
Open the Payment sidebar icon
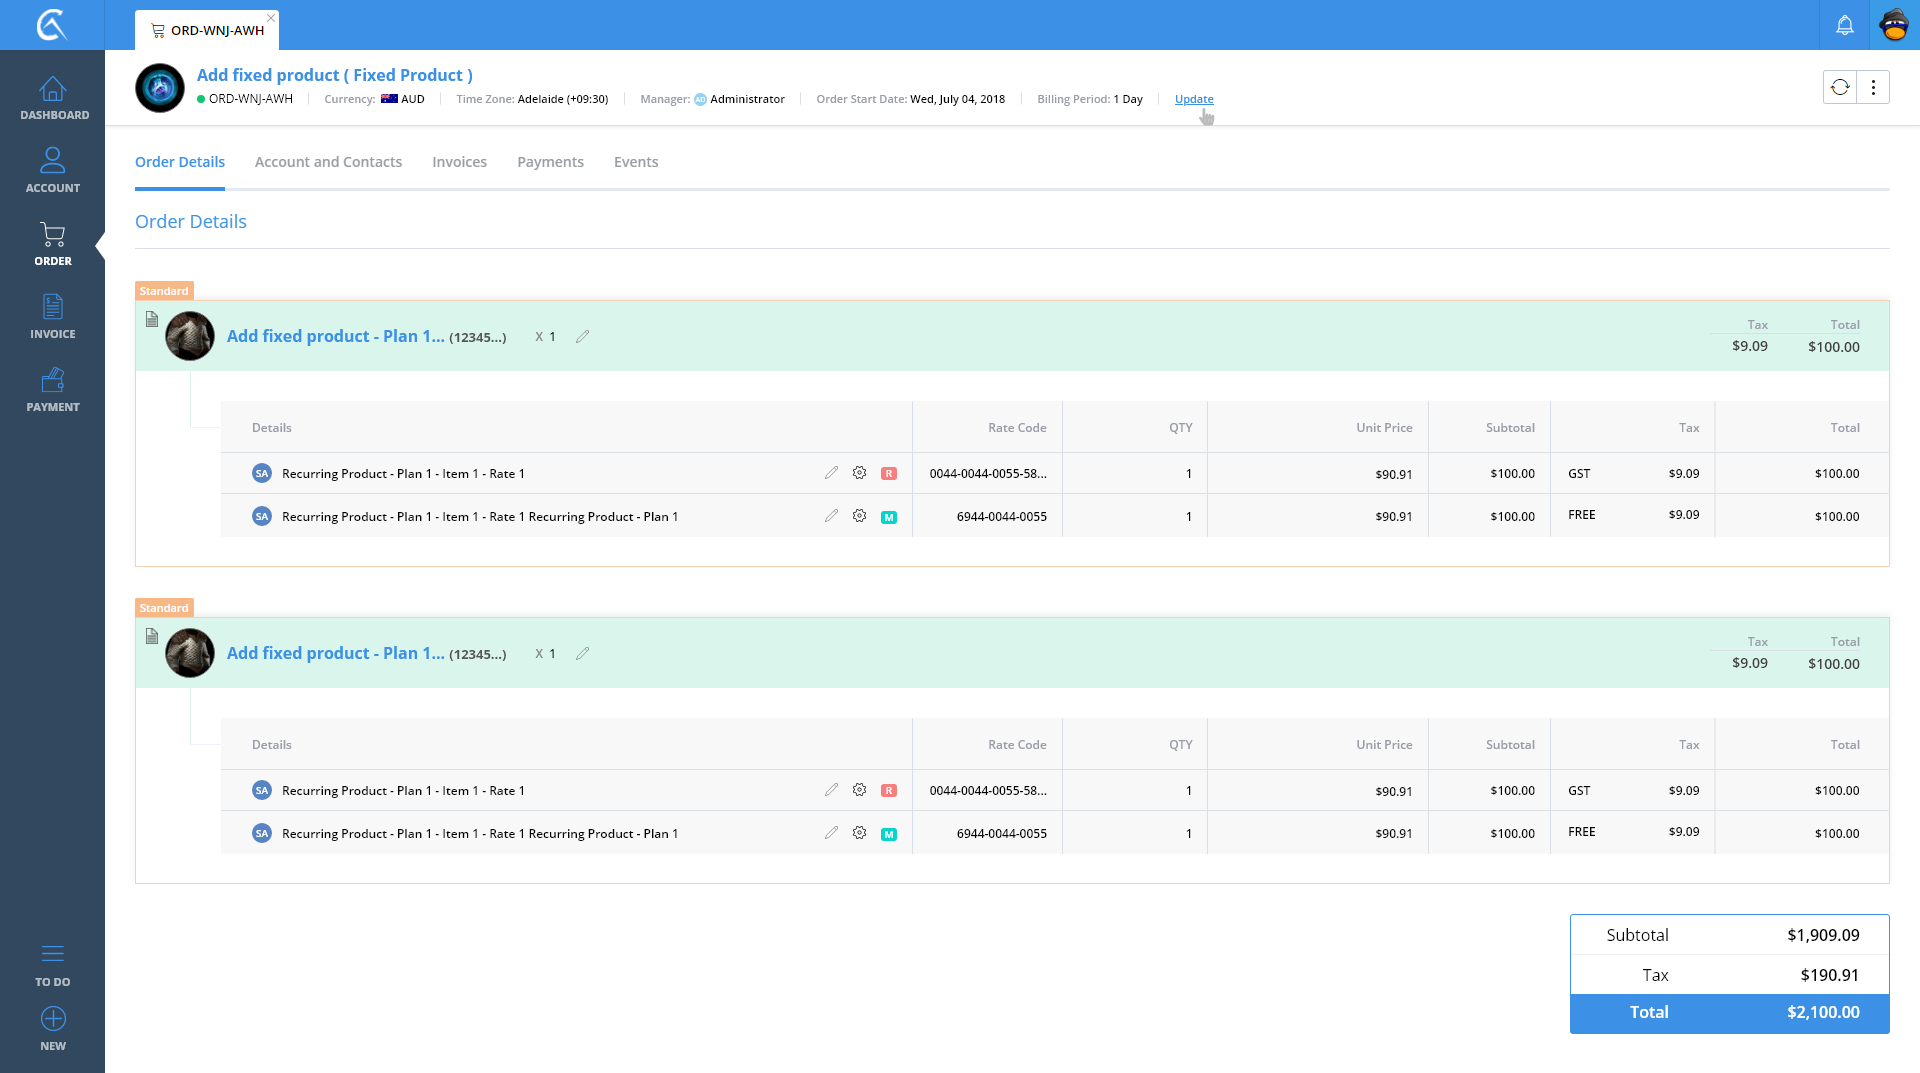coord(53,389)
